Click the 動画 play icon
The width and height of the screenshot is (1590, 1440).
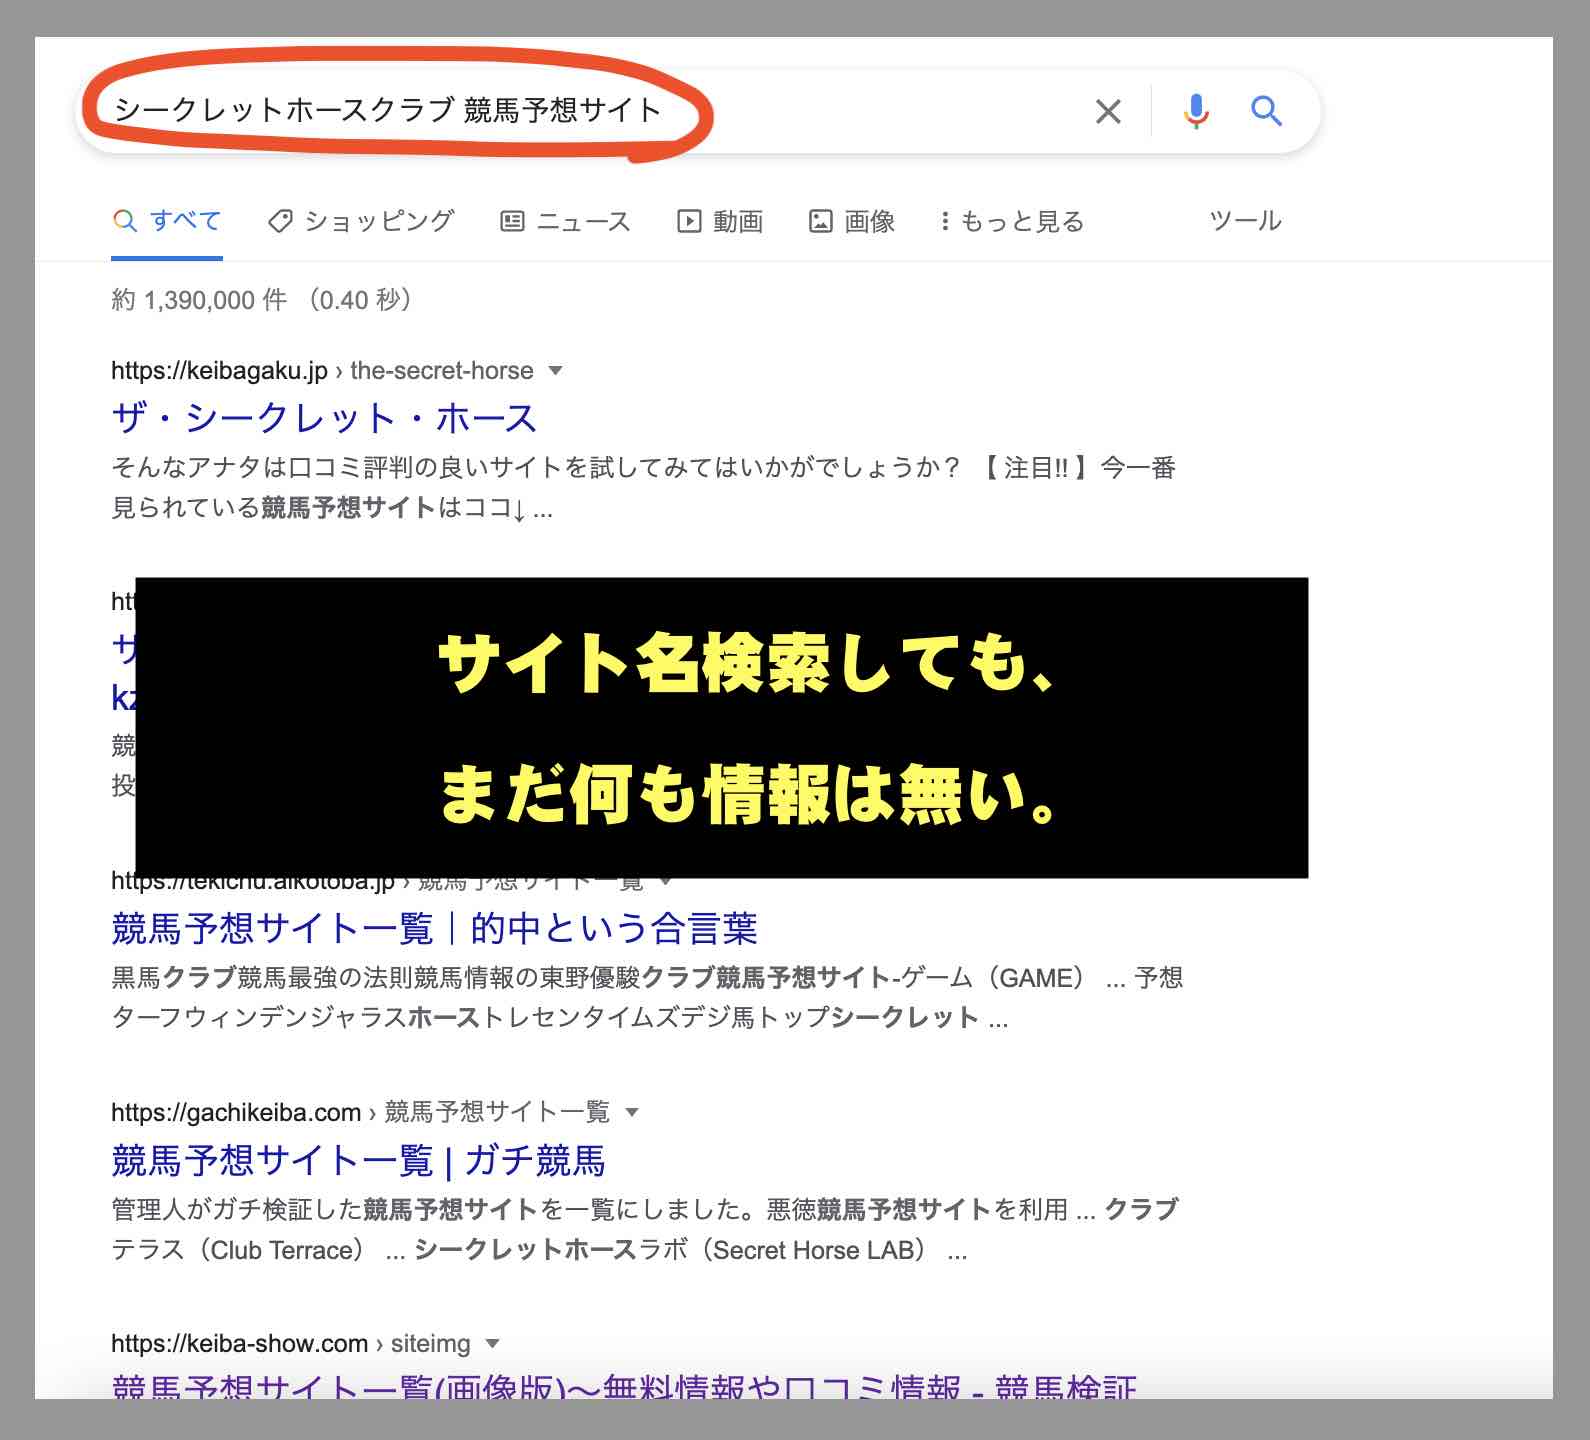(x=689, y=221)
